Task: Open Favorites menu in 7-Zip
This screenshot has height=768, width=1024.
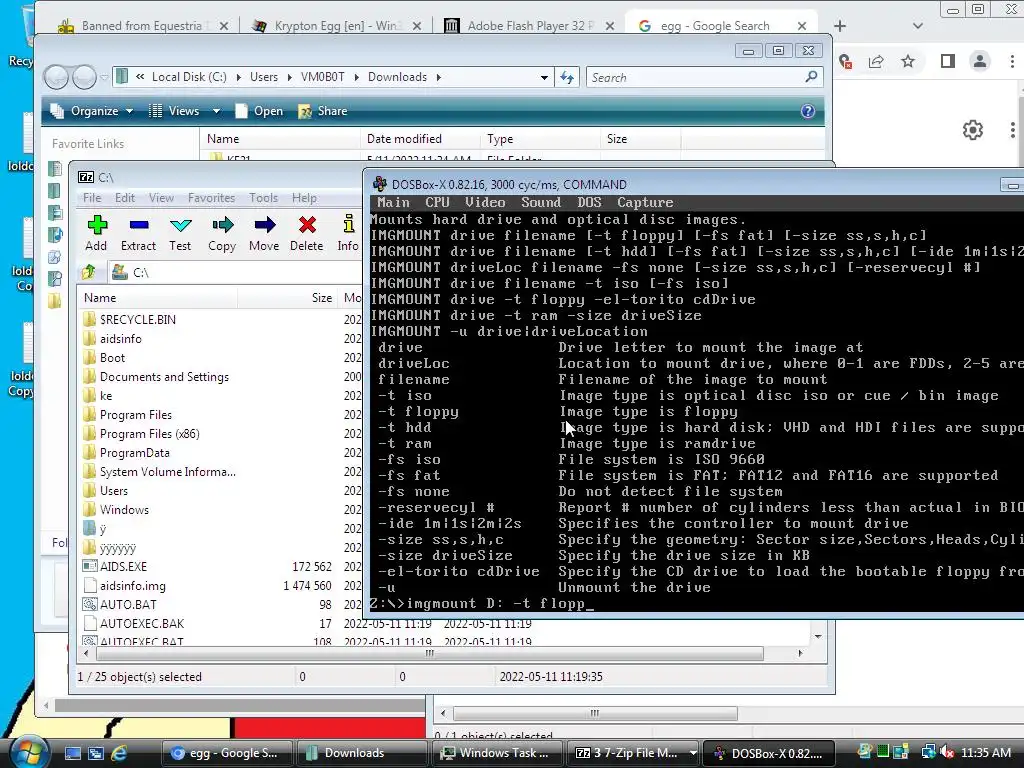Action: coord(211,197)
